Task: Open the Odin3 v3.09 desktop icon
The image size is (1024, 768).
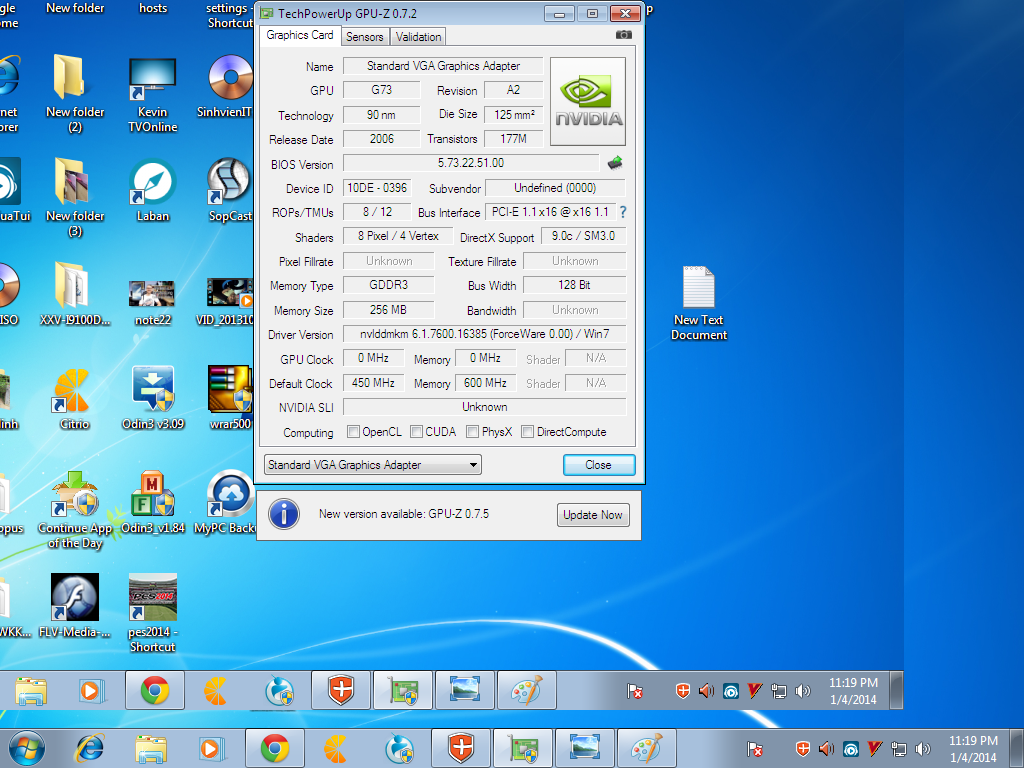Action: (153, 389)
